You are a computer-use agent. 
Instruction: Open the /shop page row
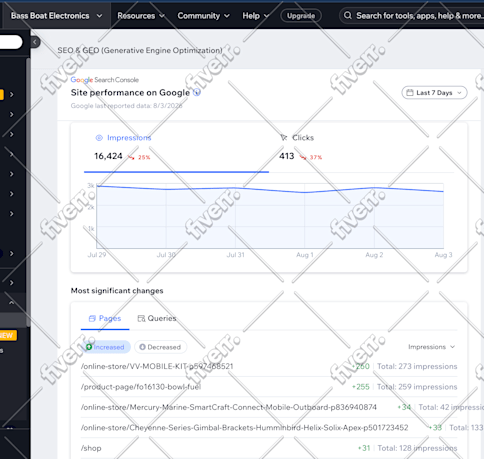click(x=269, y=448)
